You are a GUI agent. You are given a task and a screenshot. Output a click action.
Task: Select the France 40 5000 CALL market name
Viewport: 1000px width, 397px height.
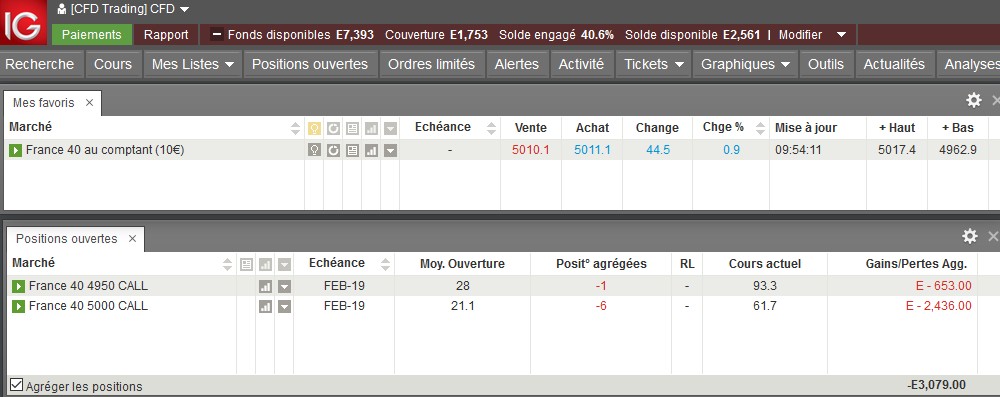coord(88,306)
